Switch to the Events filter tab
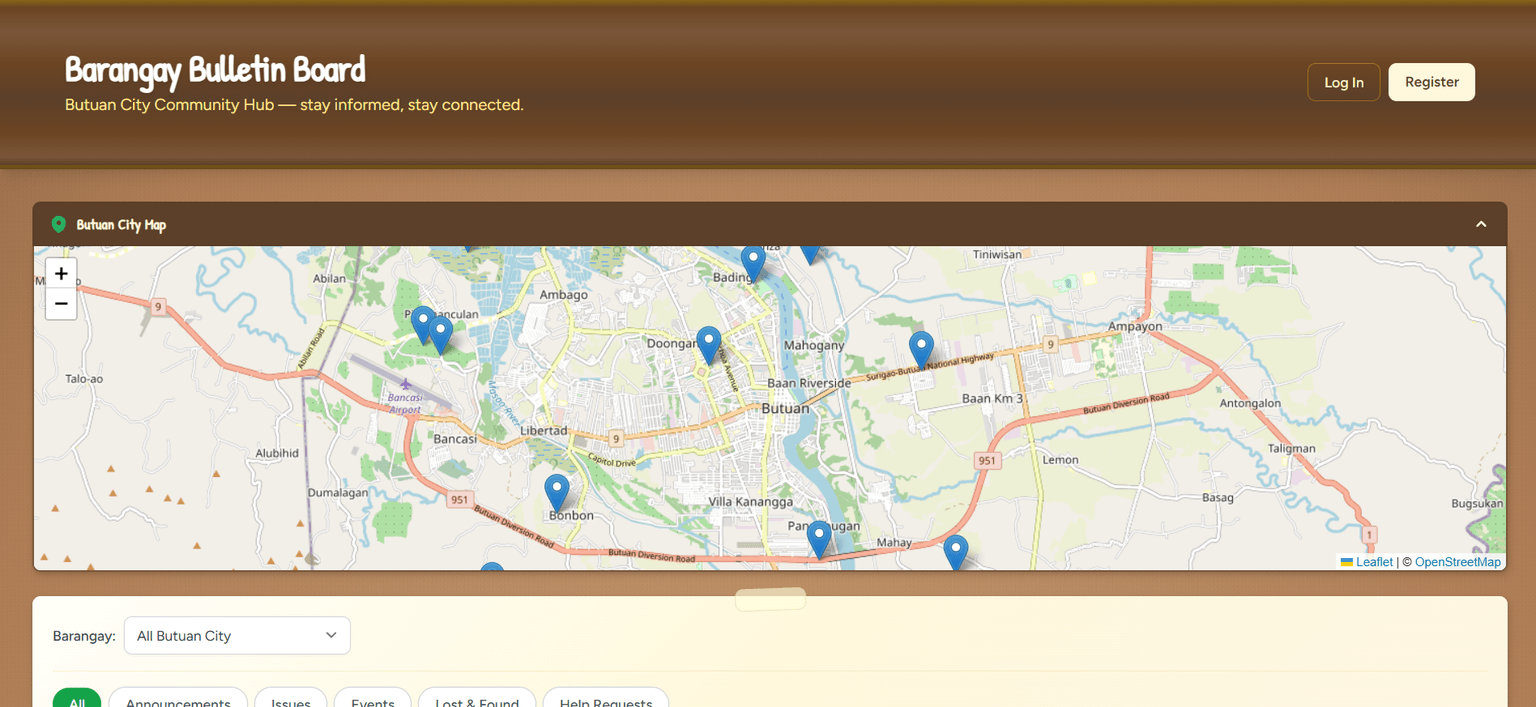The height and width of the screenshot is (707, 1536). (373, 698)
